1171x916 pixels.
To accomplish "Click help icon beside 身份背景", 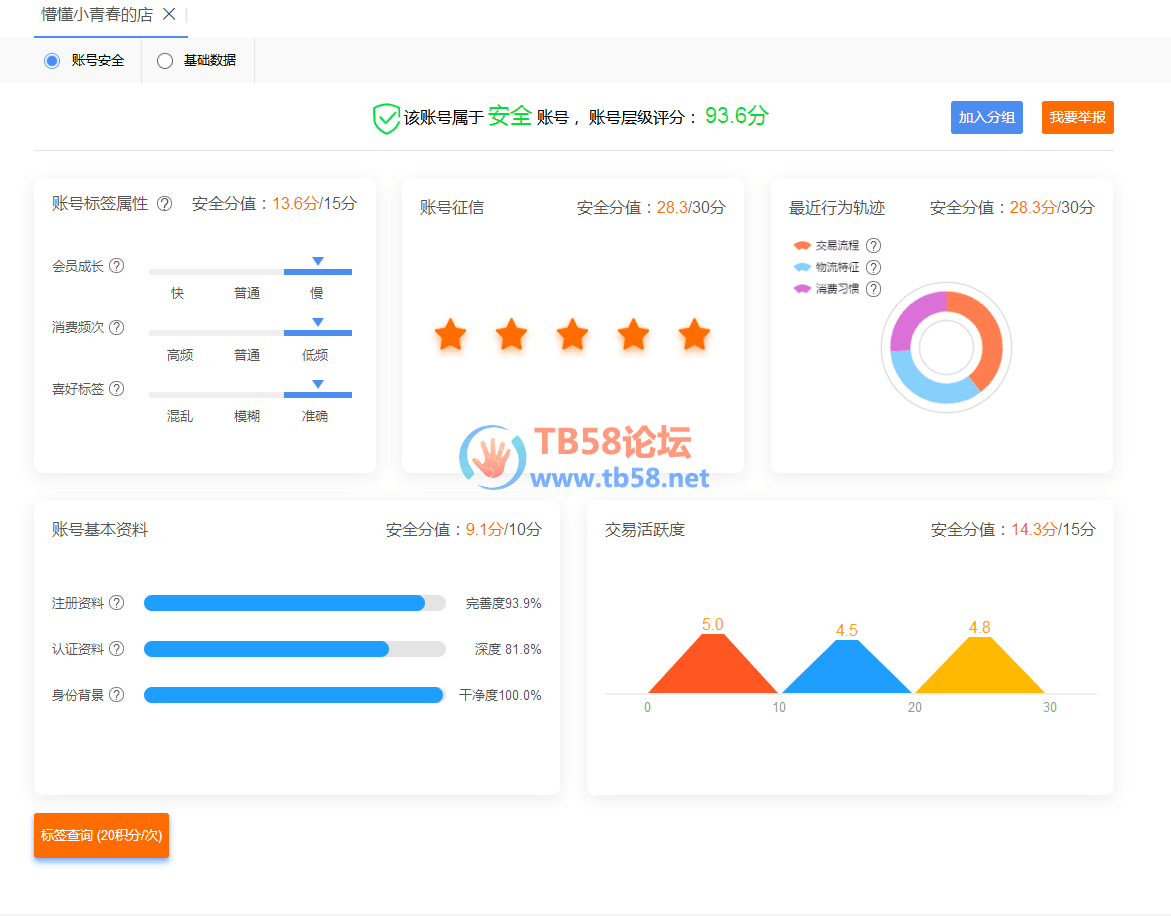I will tap(117, 695).
